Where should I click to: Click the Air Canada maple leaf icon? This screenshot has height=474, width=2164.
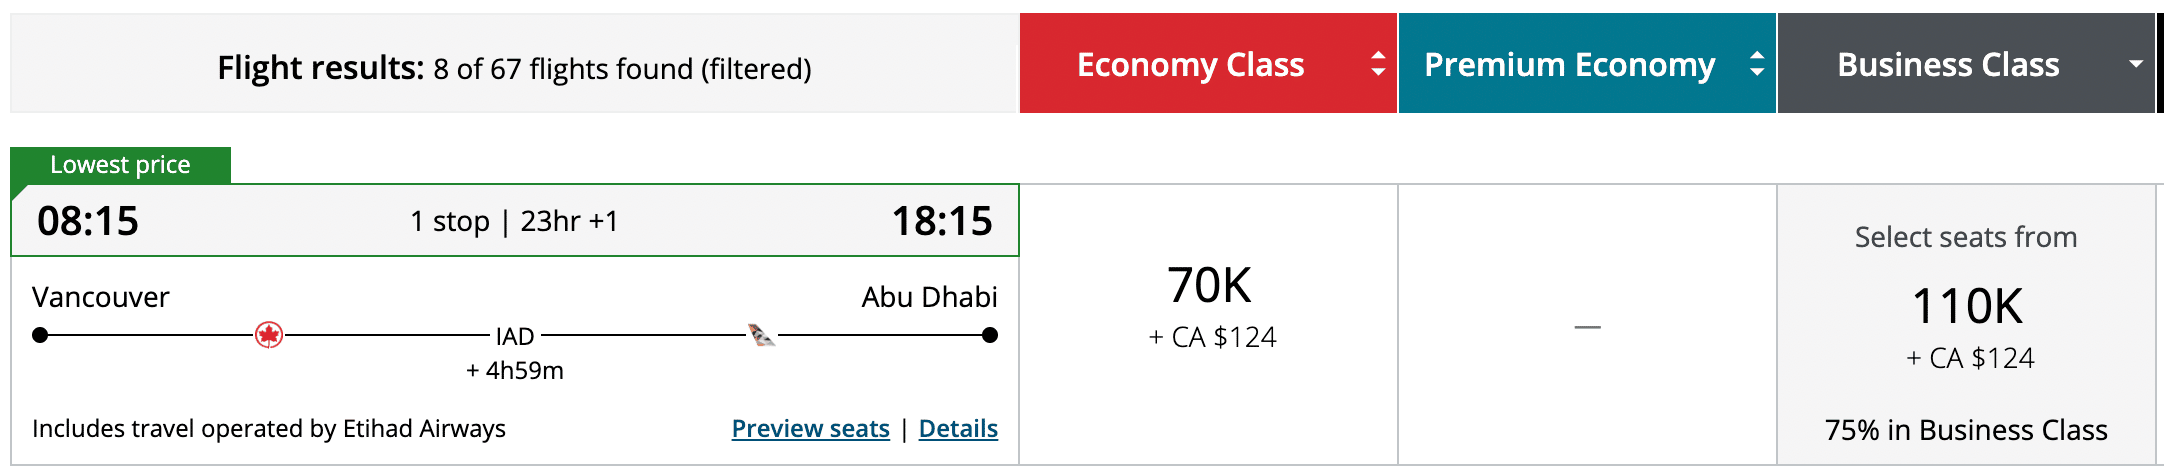(x=268, y=335)
